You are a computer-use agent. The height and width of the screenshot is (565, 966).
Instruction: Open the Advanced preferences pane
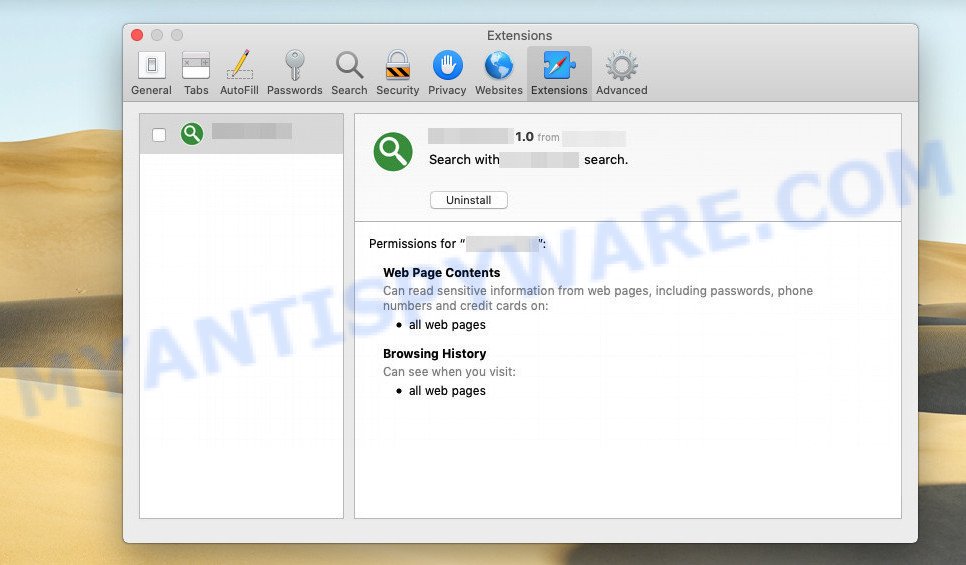point(622,73)
